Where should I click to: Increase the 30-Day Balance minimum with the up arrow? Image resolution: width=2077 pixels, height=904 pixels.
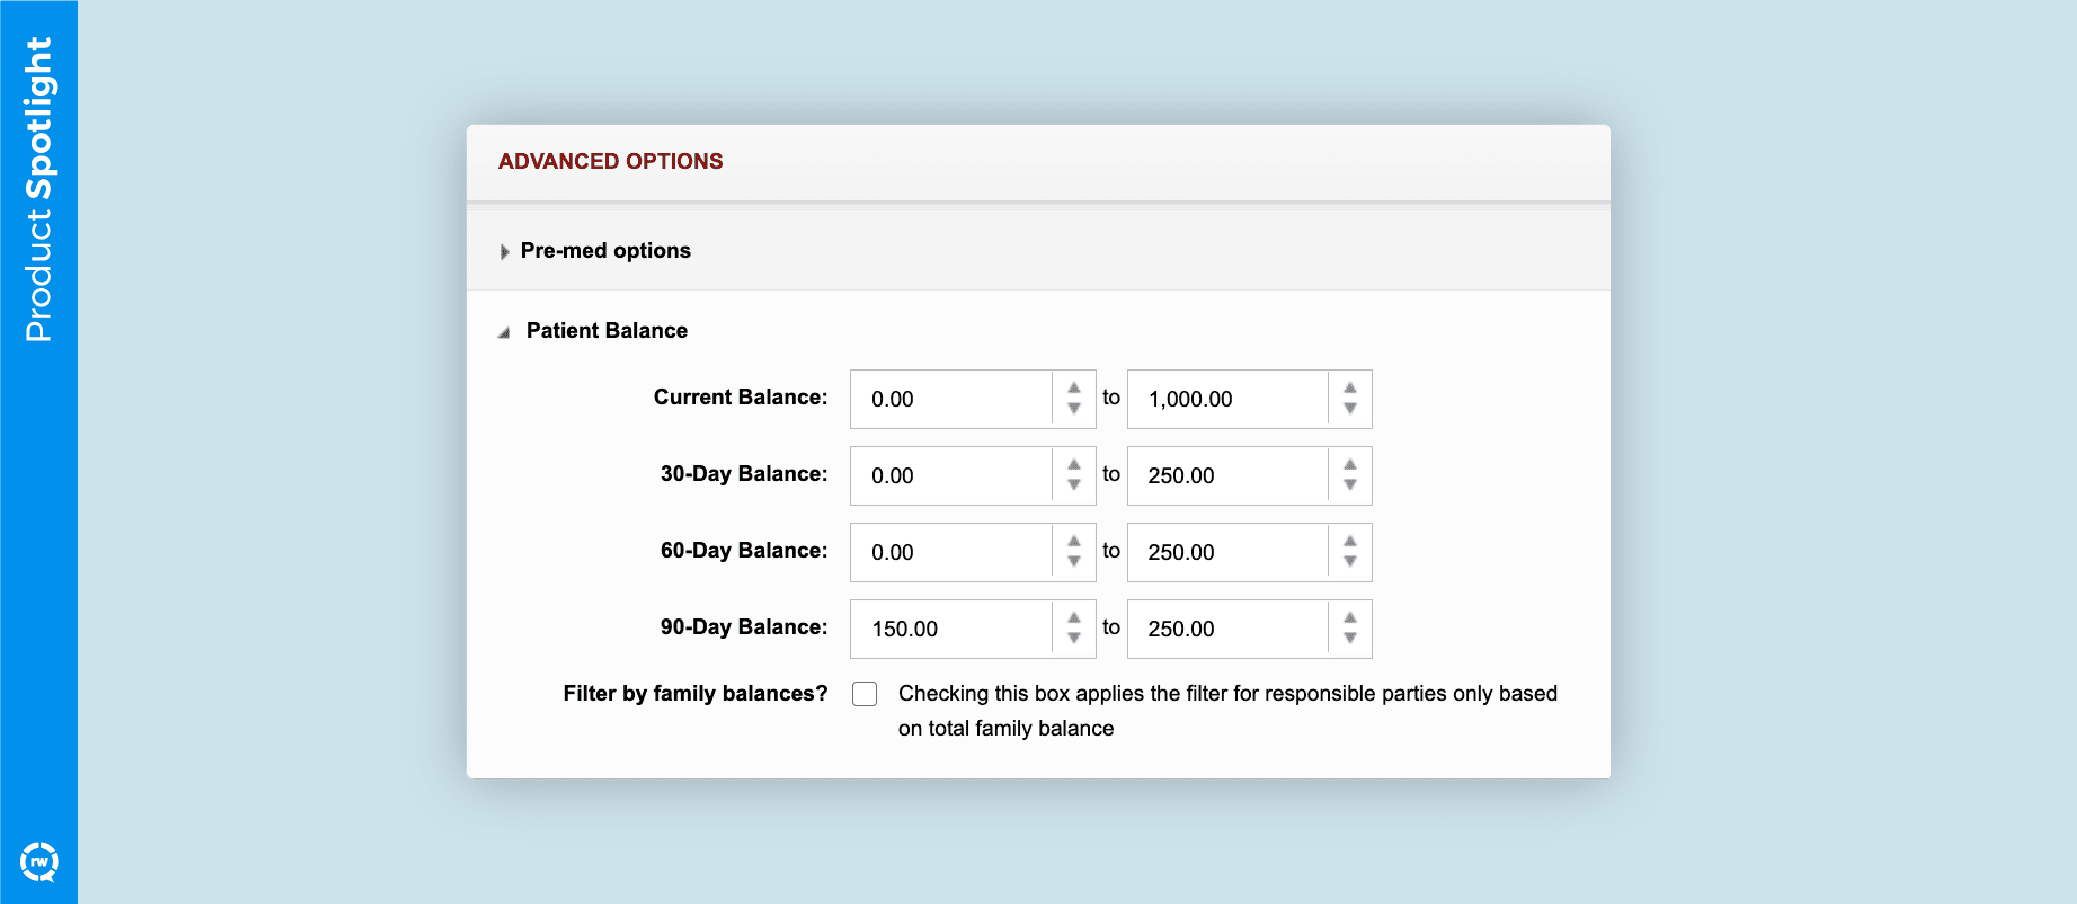click(x=1072, y=466)
